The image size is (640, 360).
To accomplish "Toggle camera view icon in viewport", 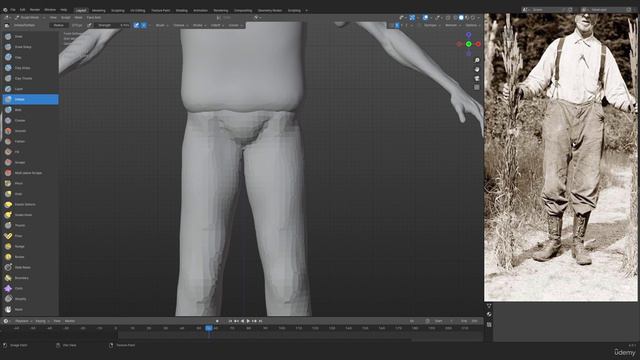I will (477, 78).
